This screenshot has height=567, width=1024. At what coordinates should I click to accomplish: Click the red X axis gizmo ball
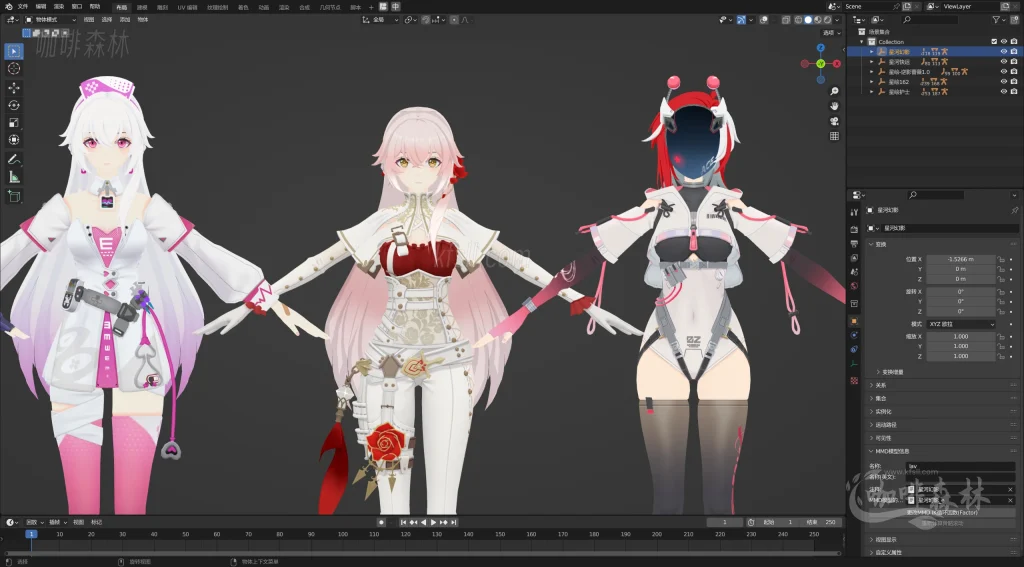pos(837,64)
